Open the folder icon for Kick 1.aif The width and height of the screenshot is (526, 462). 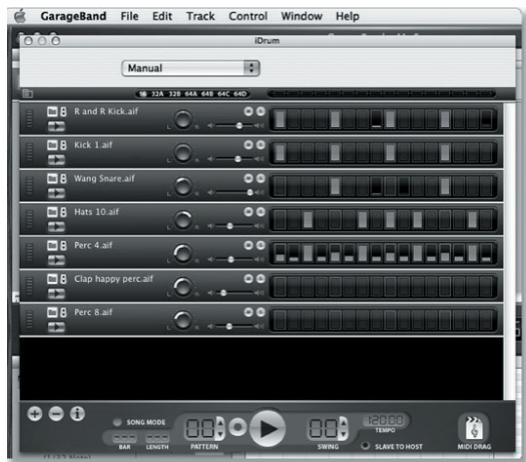[x=52, y=145]
